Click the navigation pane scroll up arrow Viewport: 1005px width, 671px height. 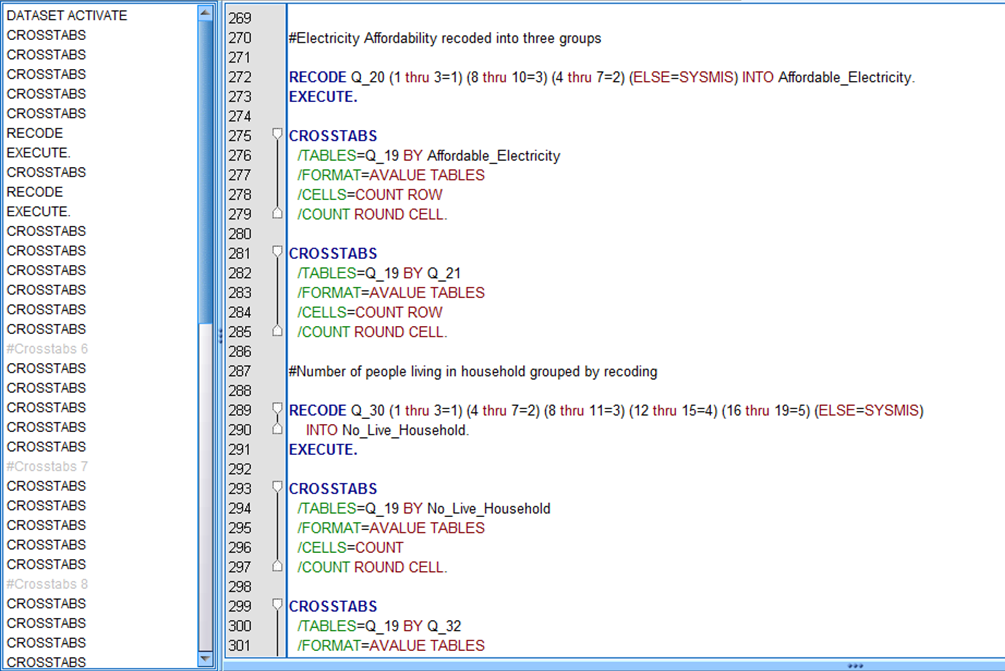pyautogui.click(x=205, y=13)
